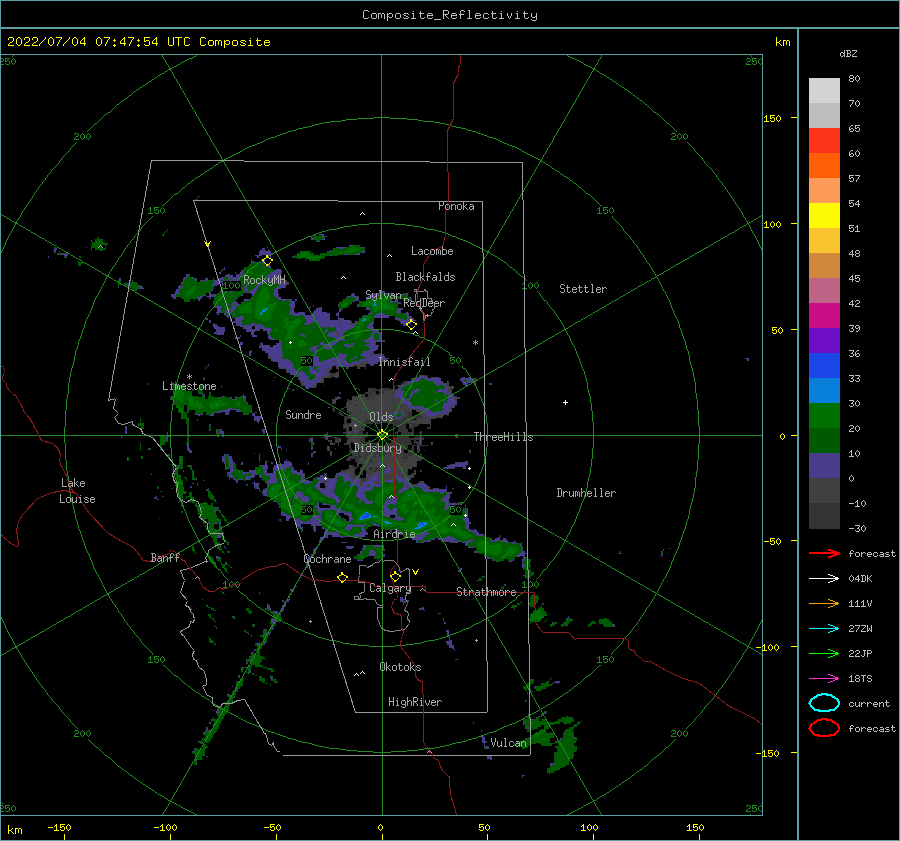
Task: Select the cyan 27ZW arrow legend icon
Action: pos(824,629)
